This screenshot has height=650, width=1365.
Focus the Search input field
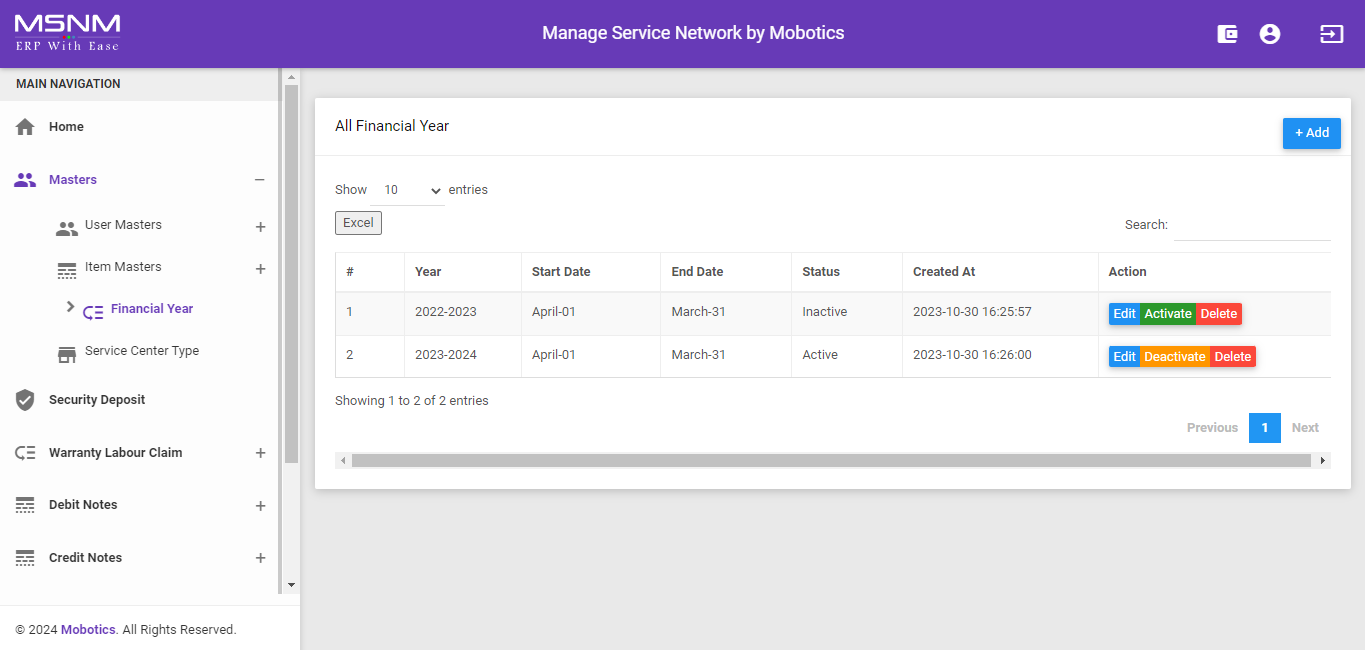point(1251,226)
